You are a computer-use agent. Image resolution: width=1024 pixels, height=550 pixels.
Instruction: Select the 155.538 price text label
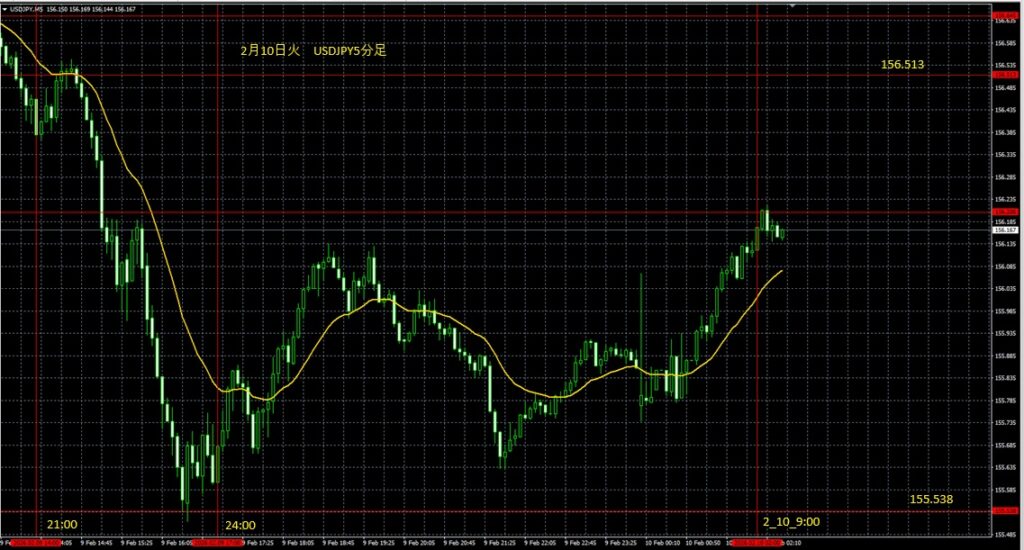coord(930,498)
